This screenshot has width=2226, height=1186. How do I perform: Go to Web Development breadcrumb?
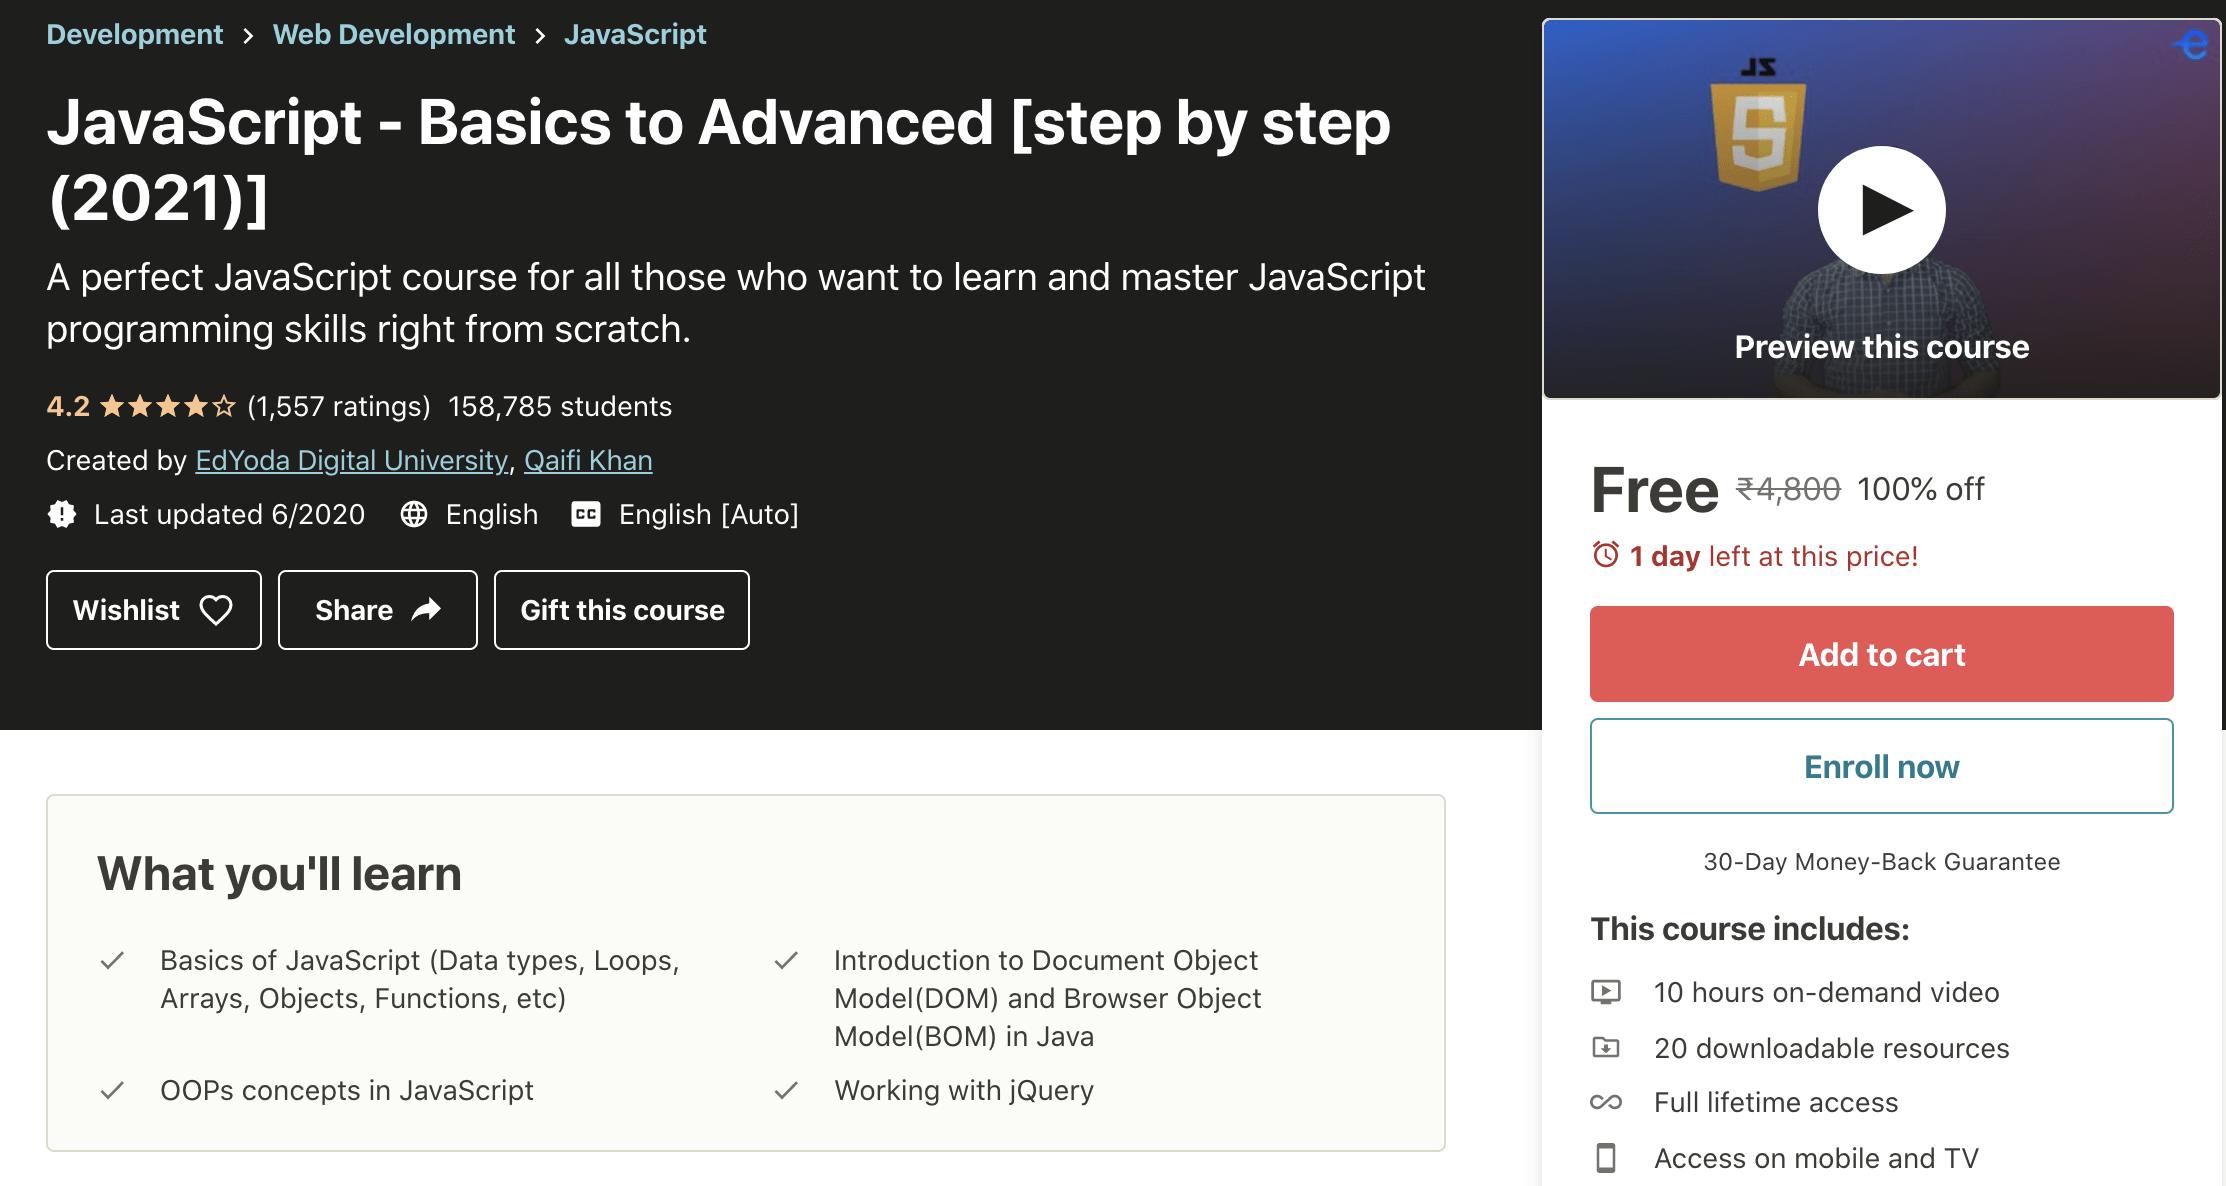(x=394, y=35)
